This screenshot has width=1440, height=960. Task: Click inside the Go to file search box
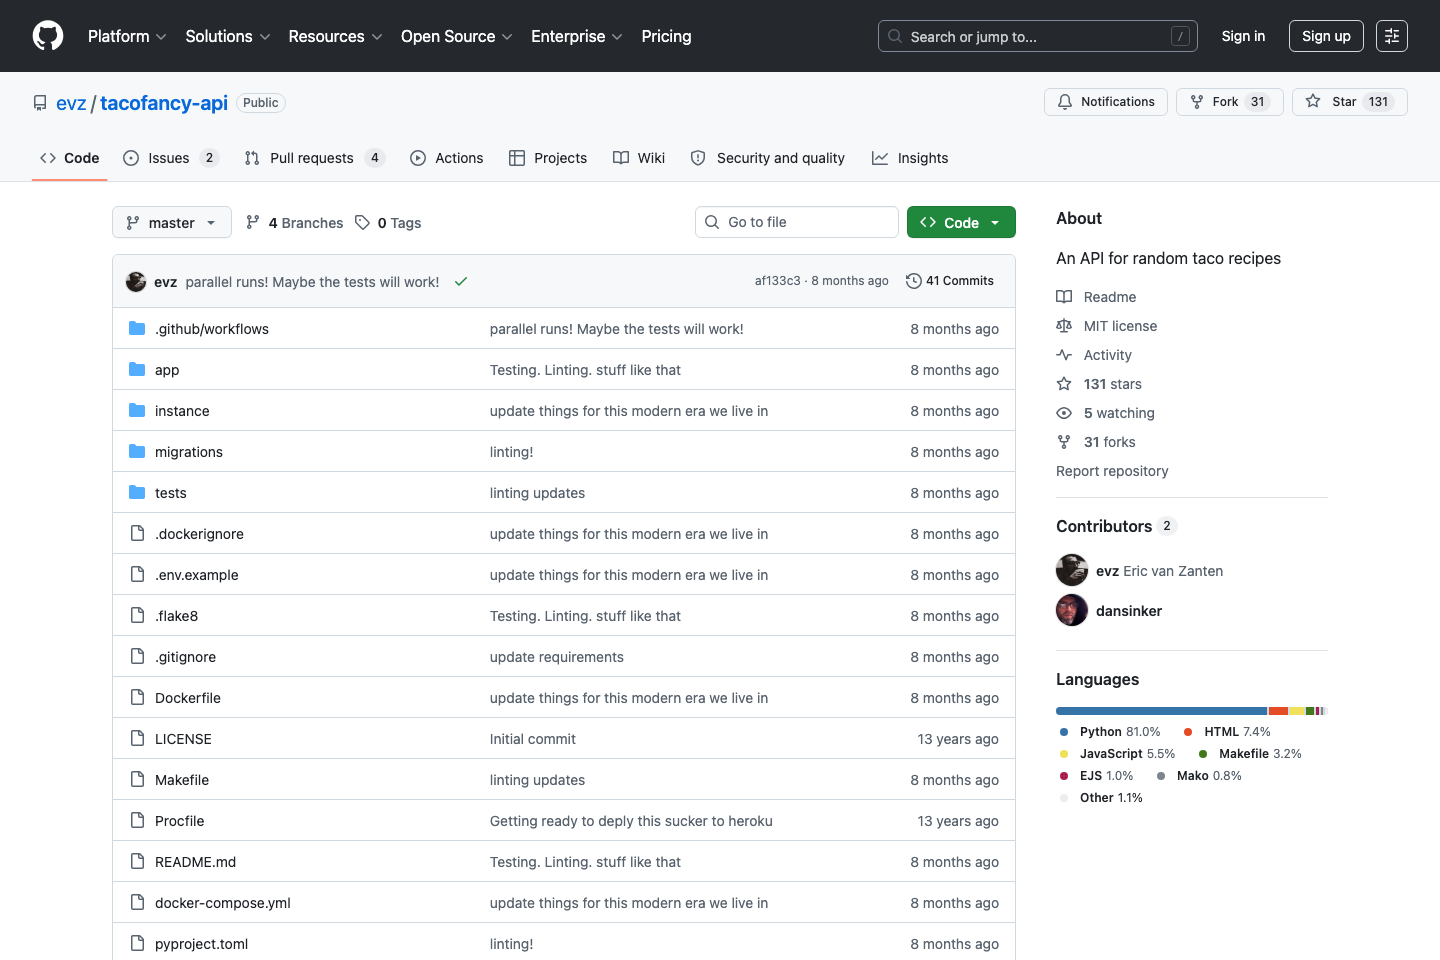coord(796,221)
